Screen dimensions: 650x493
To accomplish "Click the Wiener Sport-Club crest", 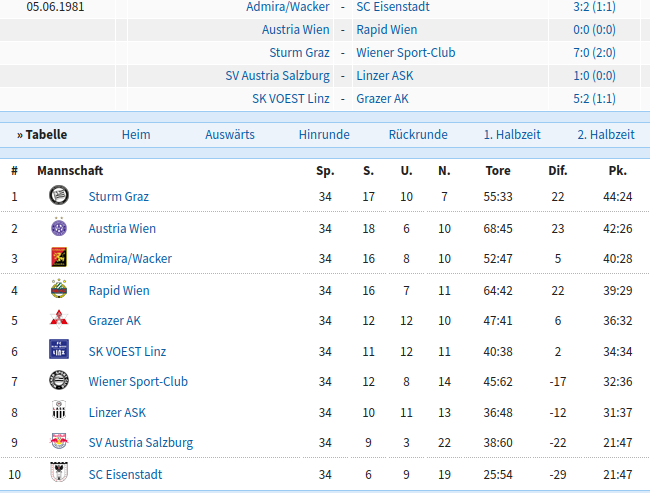I will point(59,380).
